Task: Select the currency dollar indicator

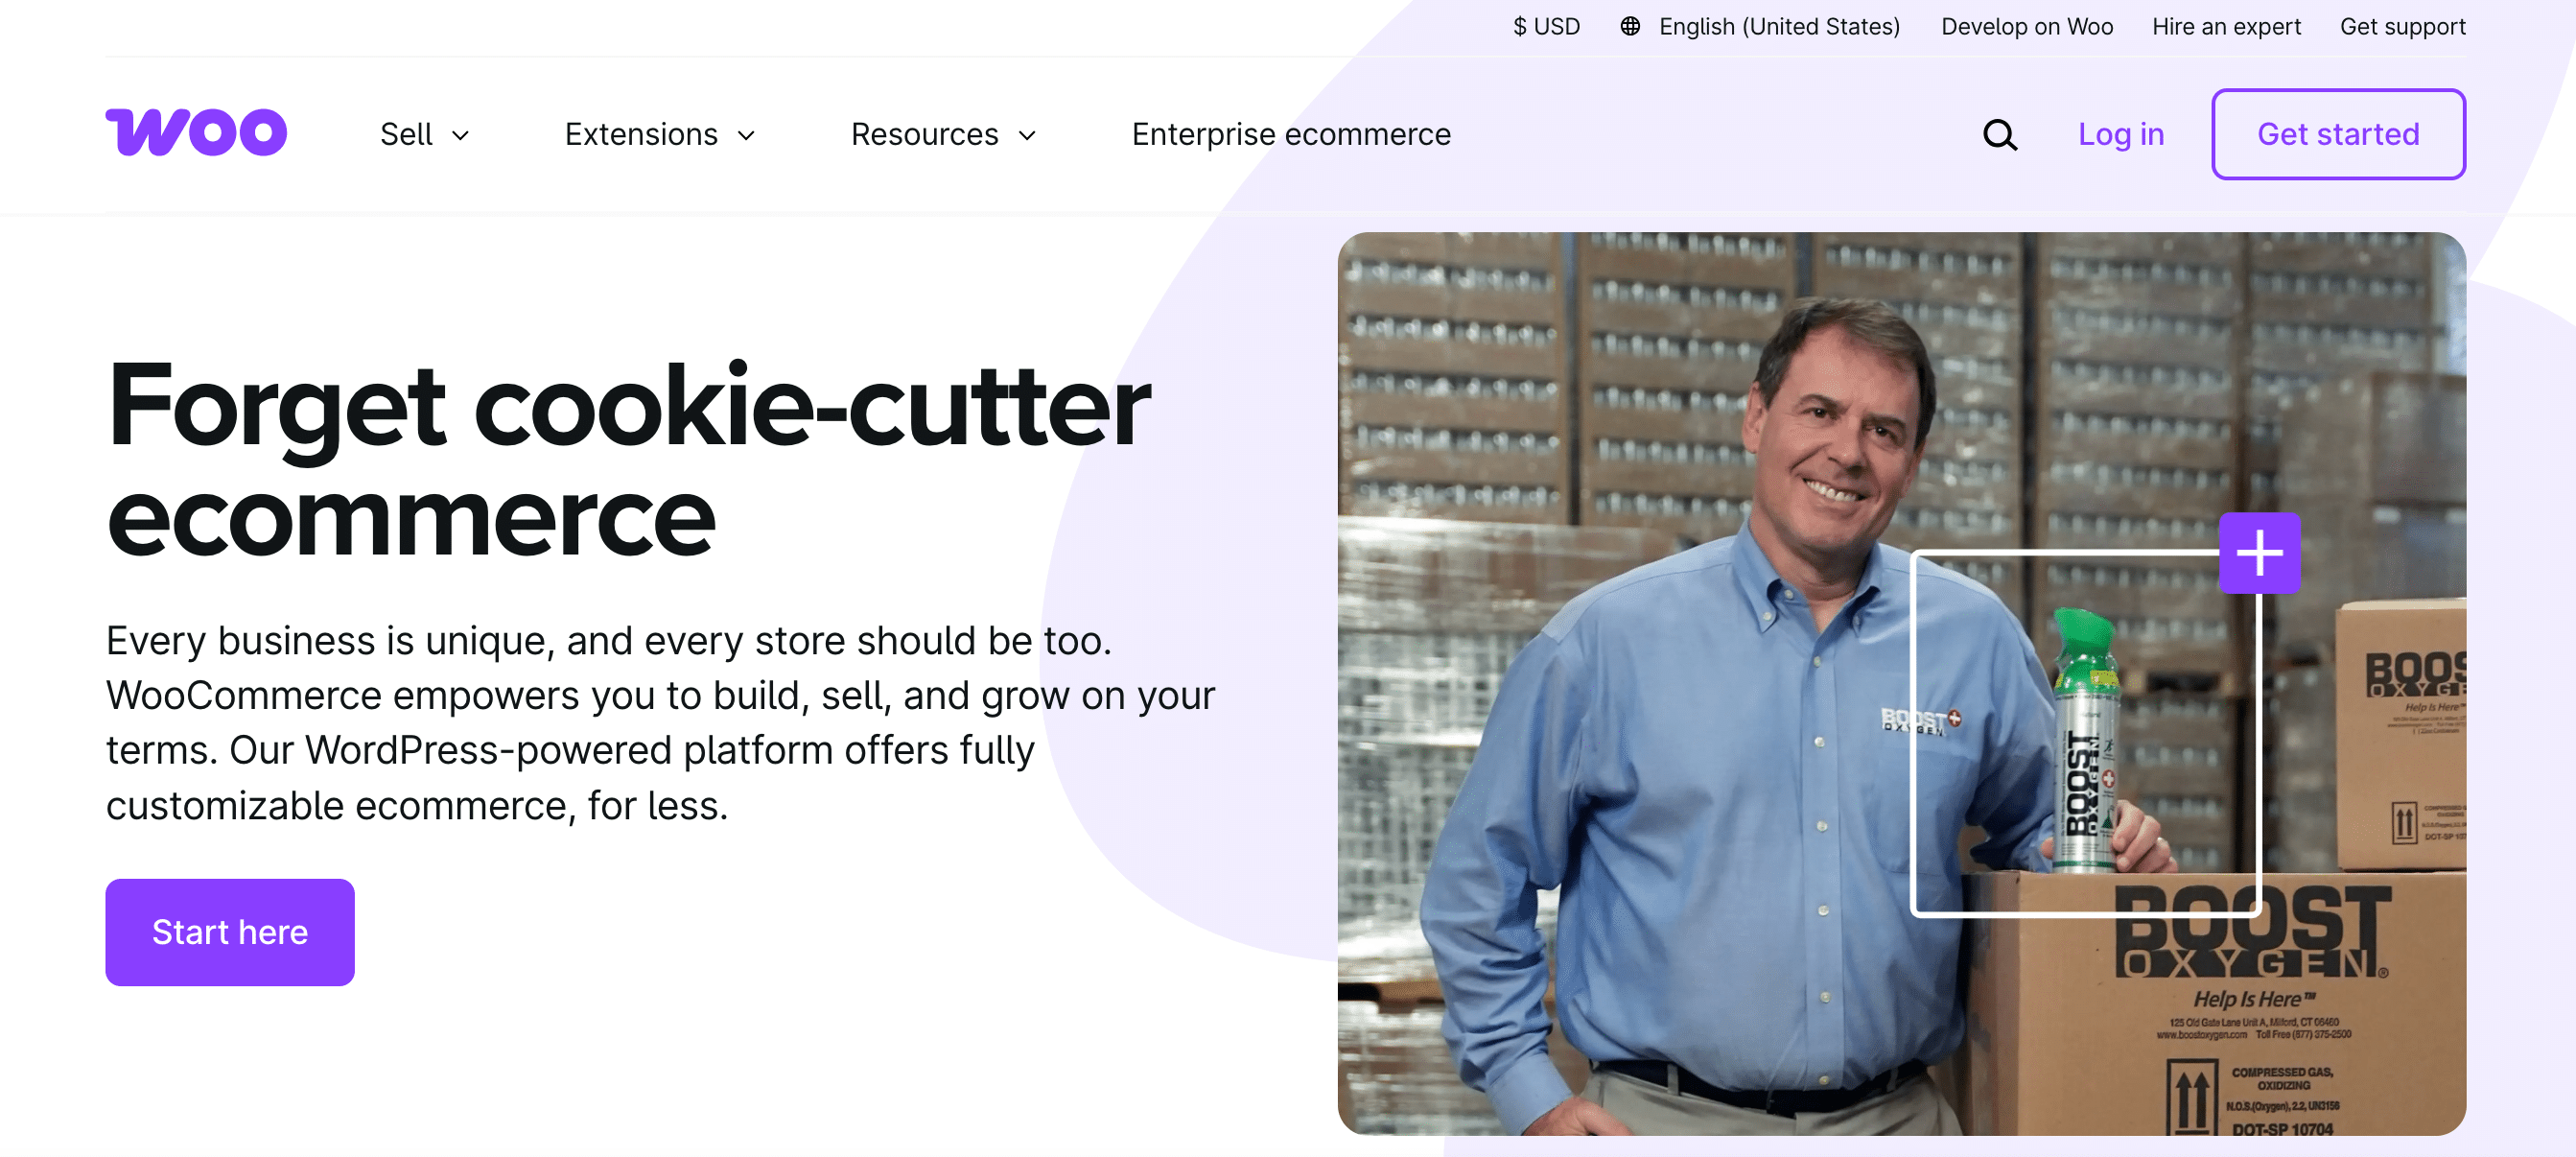Action: tap(1546, 27)
